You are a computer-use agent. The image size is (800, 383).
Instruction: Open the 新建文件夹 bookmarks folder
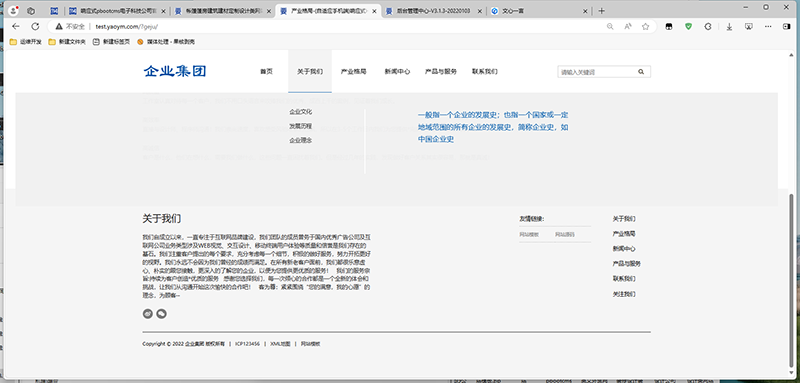click(x=67, y=42)
